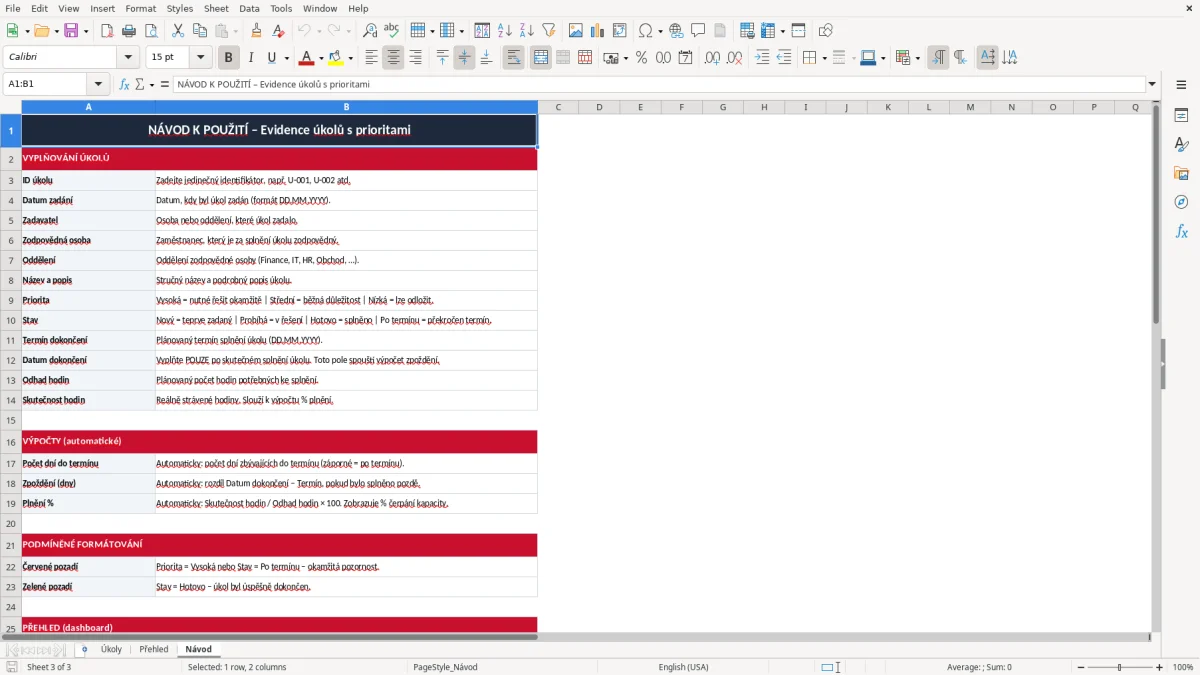Insert a pivot table
Viewport: 1200px width, 675px height.
click(x=620, y=31)
